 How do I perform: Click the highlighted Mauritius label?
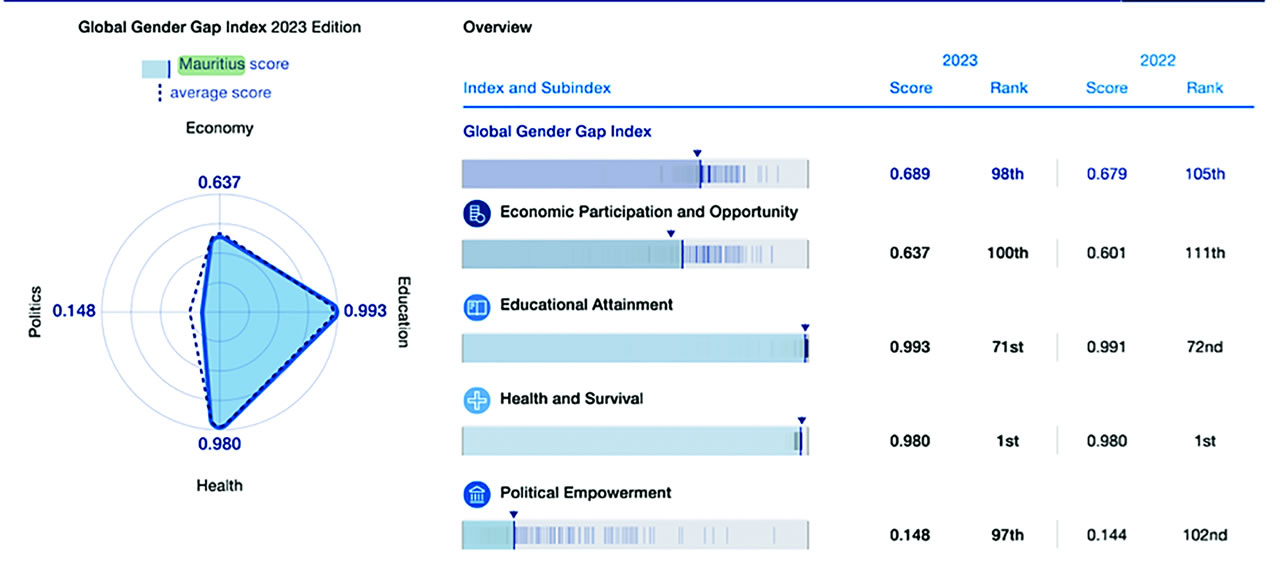211,64
